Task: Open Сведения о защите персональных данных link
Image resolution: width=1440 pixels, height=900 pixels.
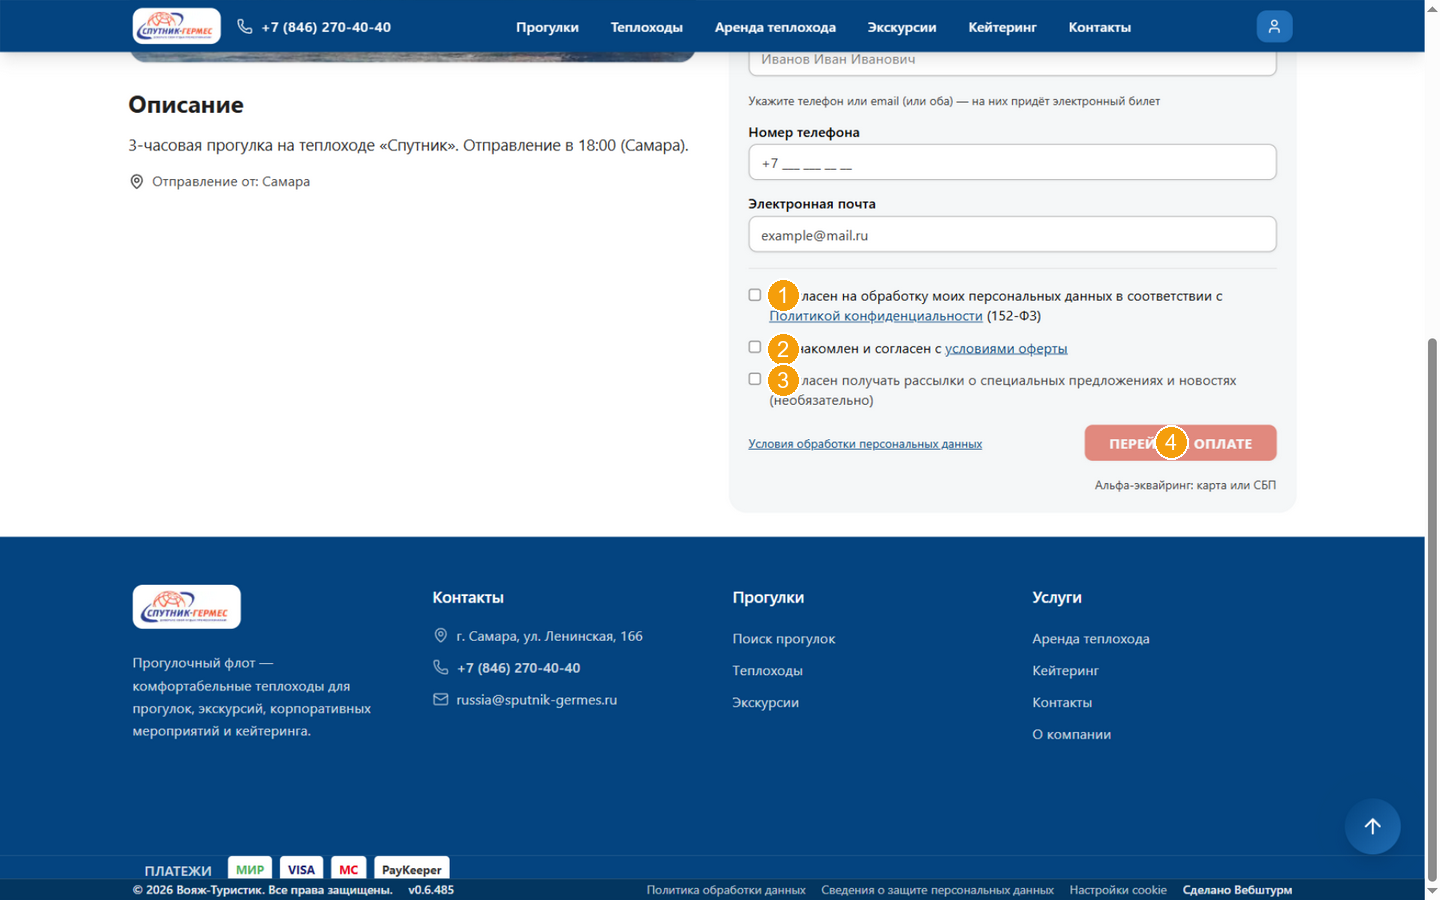Action: pyautogui.click(x=937, y=890)
